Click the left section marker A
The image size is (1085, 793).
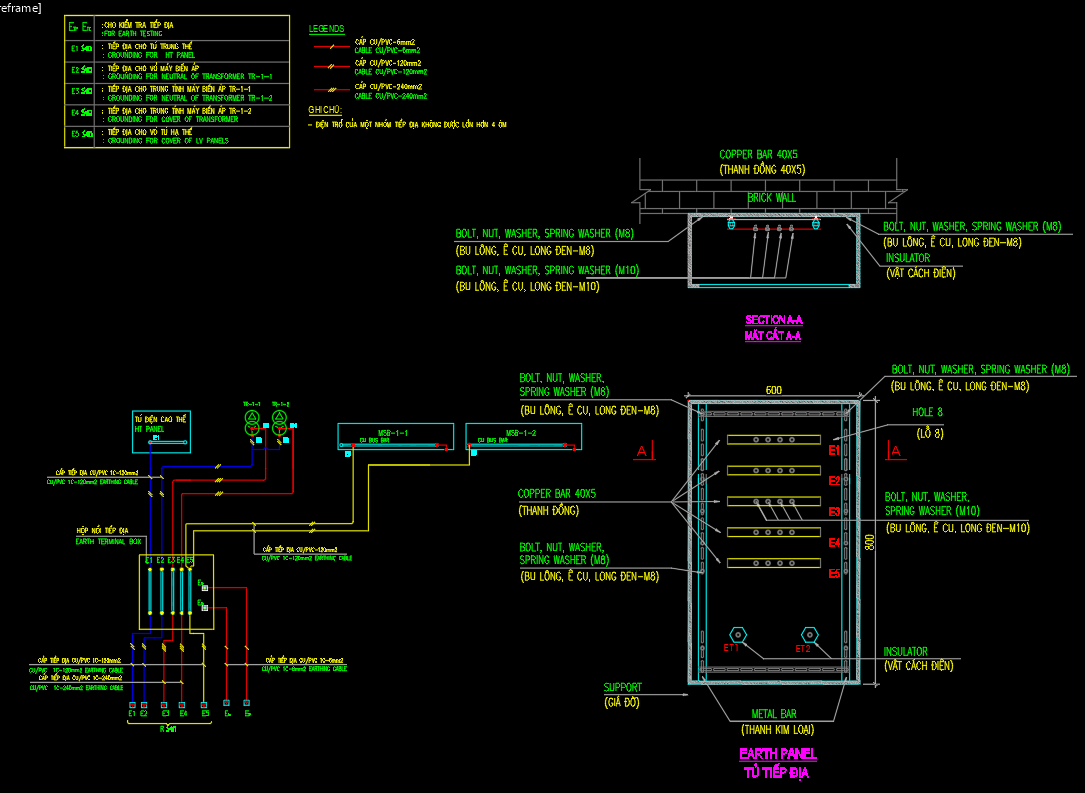641,451
